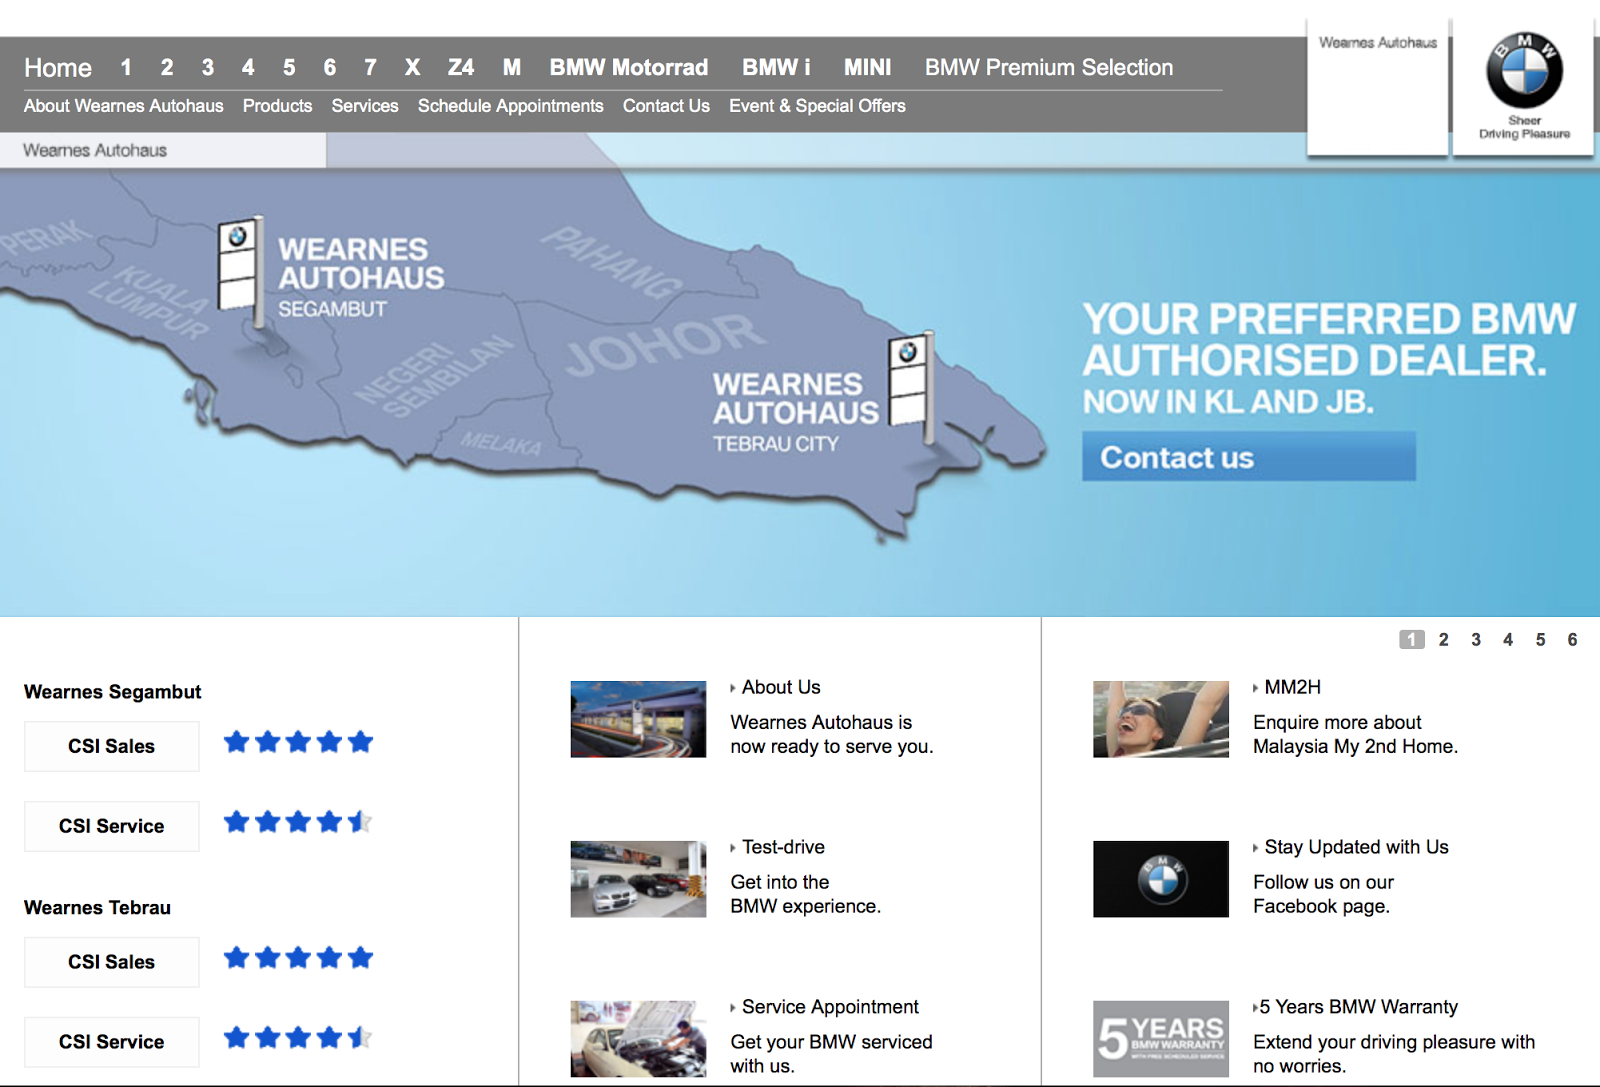This screenshot has width=1600, height=1087.
Task: Click Segambut CSI Service button
Action: point(112,826)
